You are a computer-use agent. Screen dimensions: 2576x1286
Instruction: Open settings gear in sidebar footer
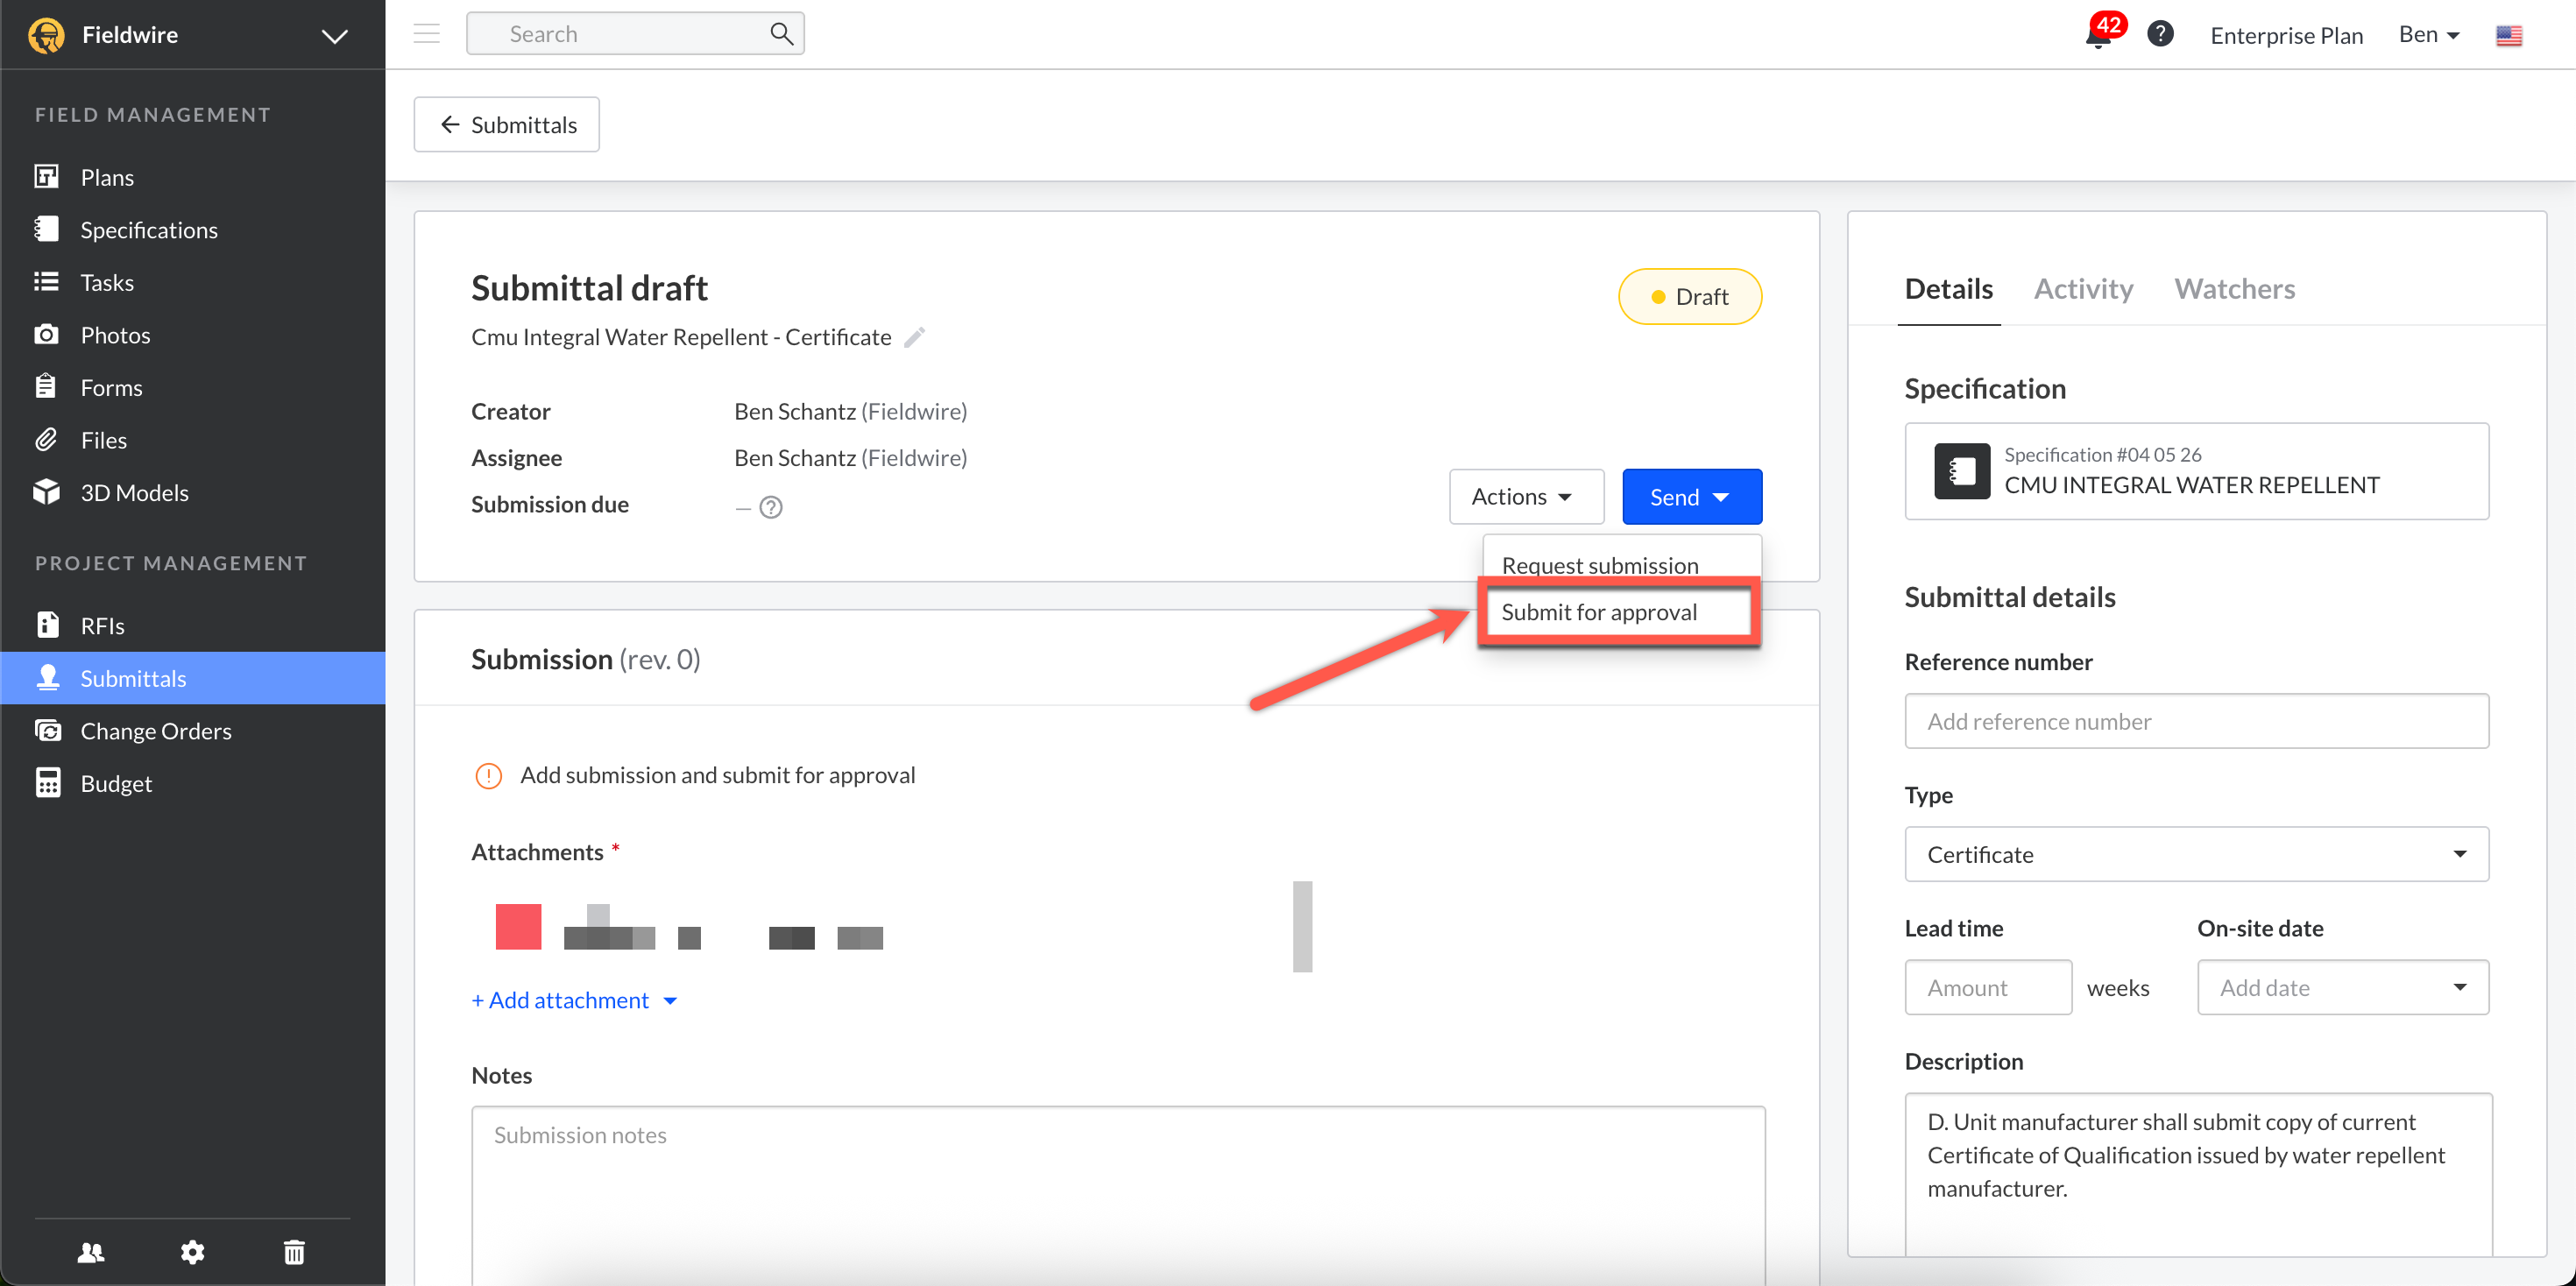tap(192, 1252)
